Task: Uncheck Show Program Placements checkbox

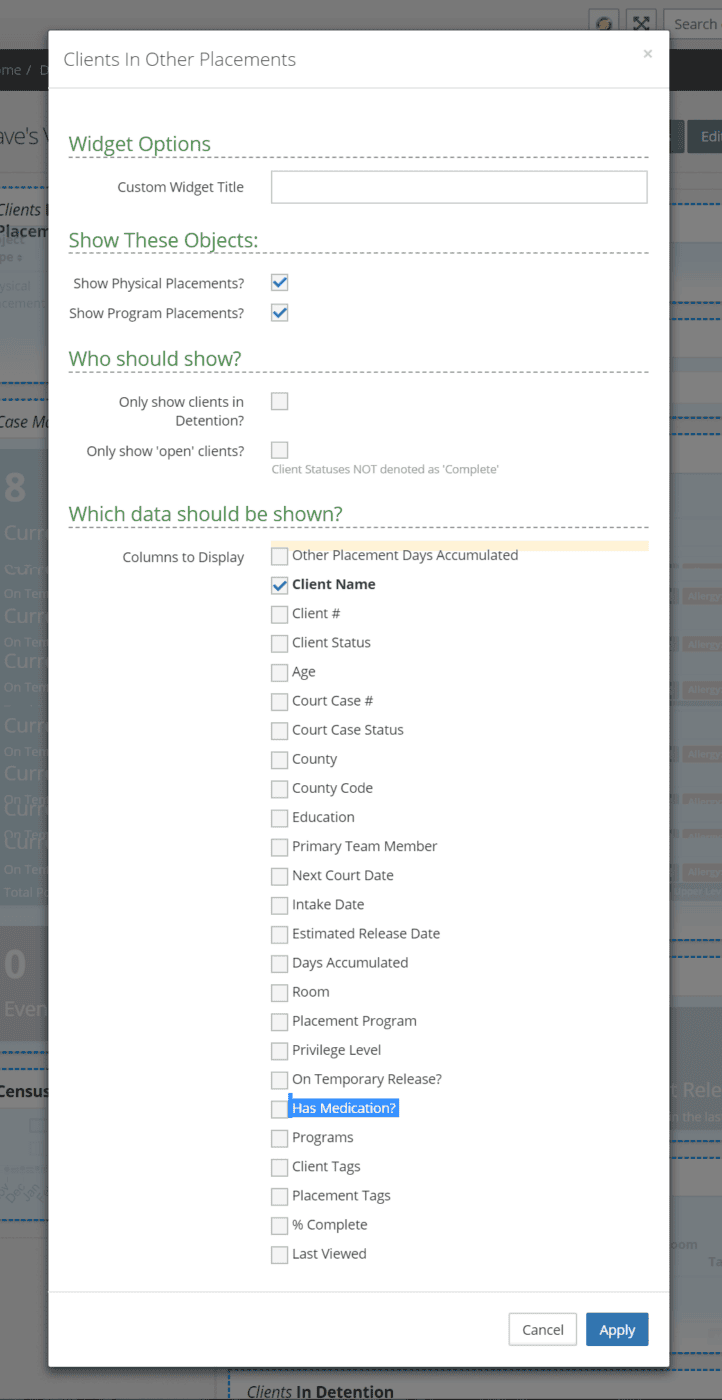Action: [280, 313]
